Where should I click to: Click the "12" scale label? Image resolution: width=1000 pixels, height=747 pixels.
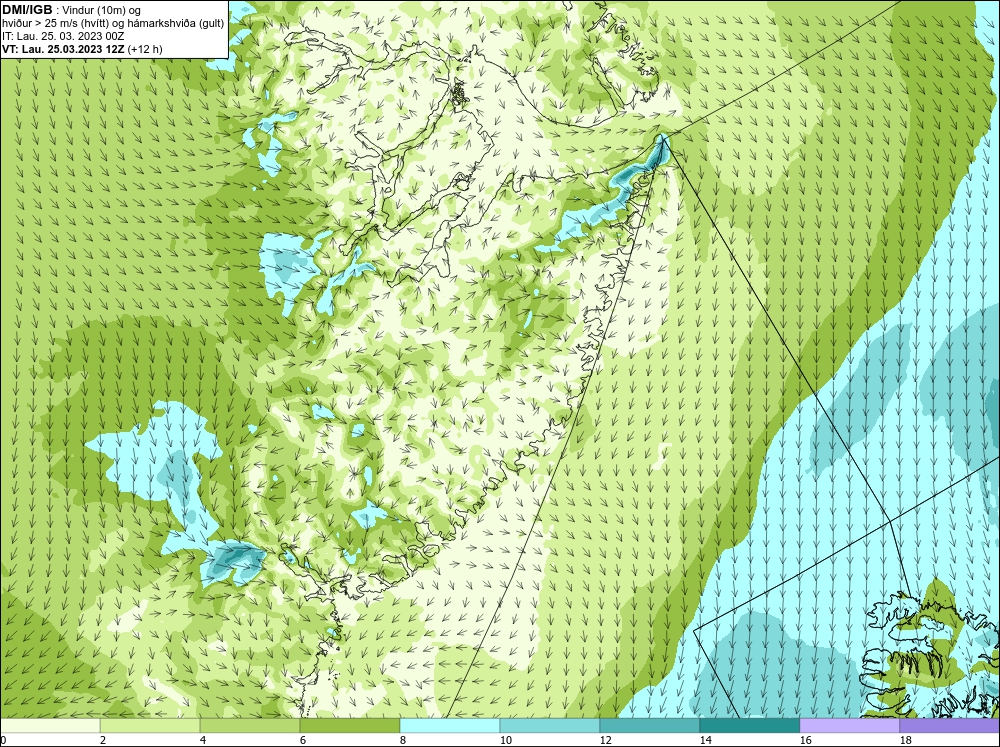tap(605, 740)
